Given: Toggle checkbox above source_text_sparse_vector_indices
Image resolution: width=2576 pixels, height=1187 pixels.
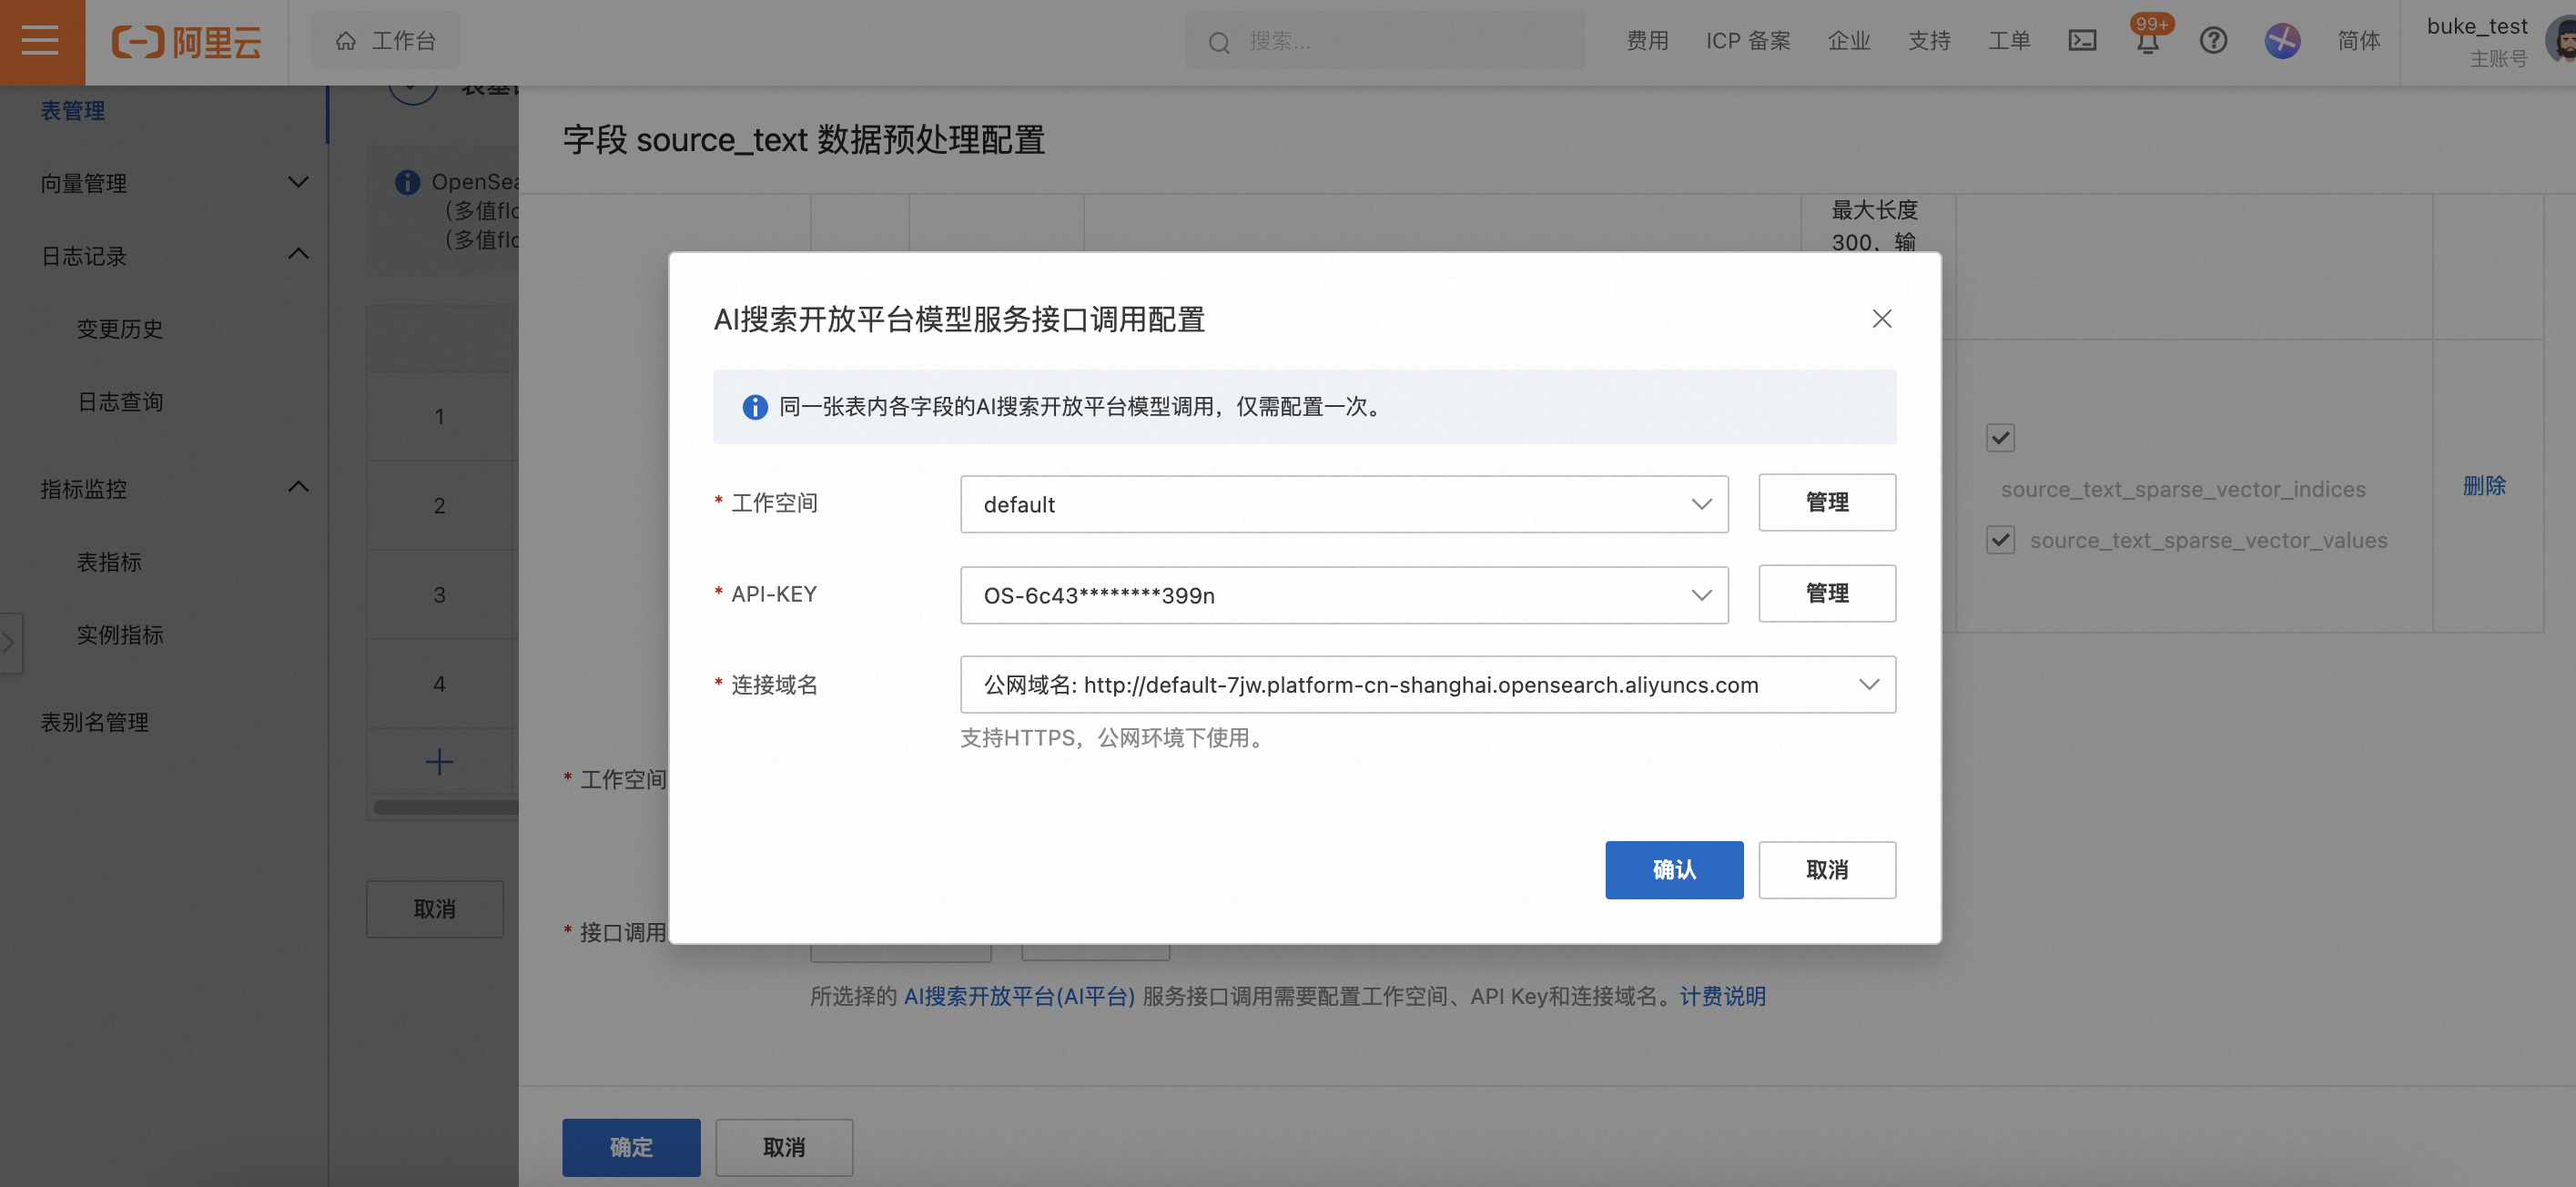Looking at the screenshot, I should point(2000,437).
